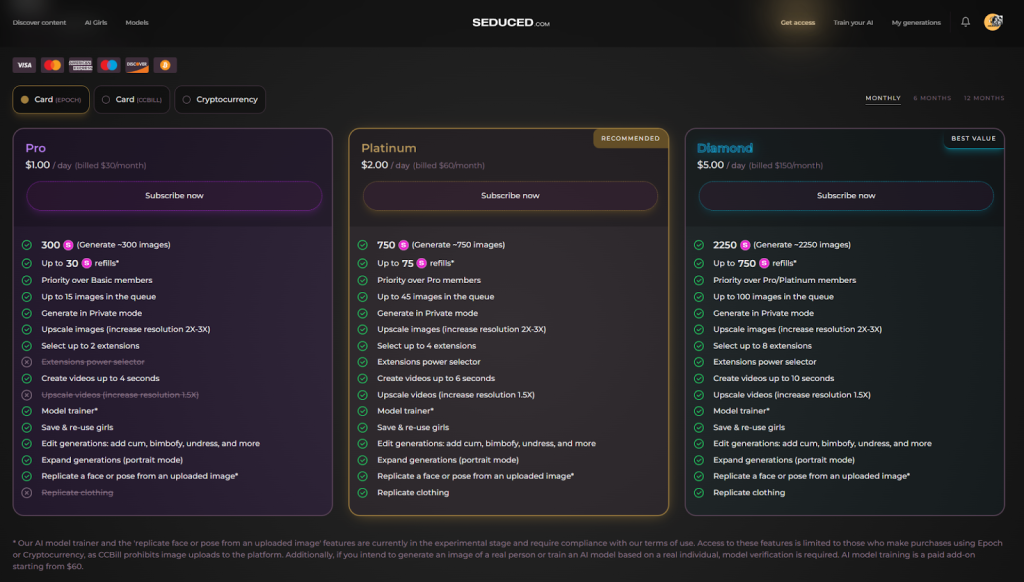Click the token icon beside Platinum's 750
This screenshot has height=582, width=1024.
404,245
